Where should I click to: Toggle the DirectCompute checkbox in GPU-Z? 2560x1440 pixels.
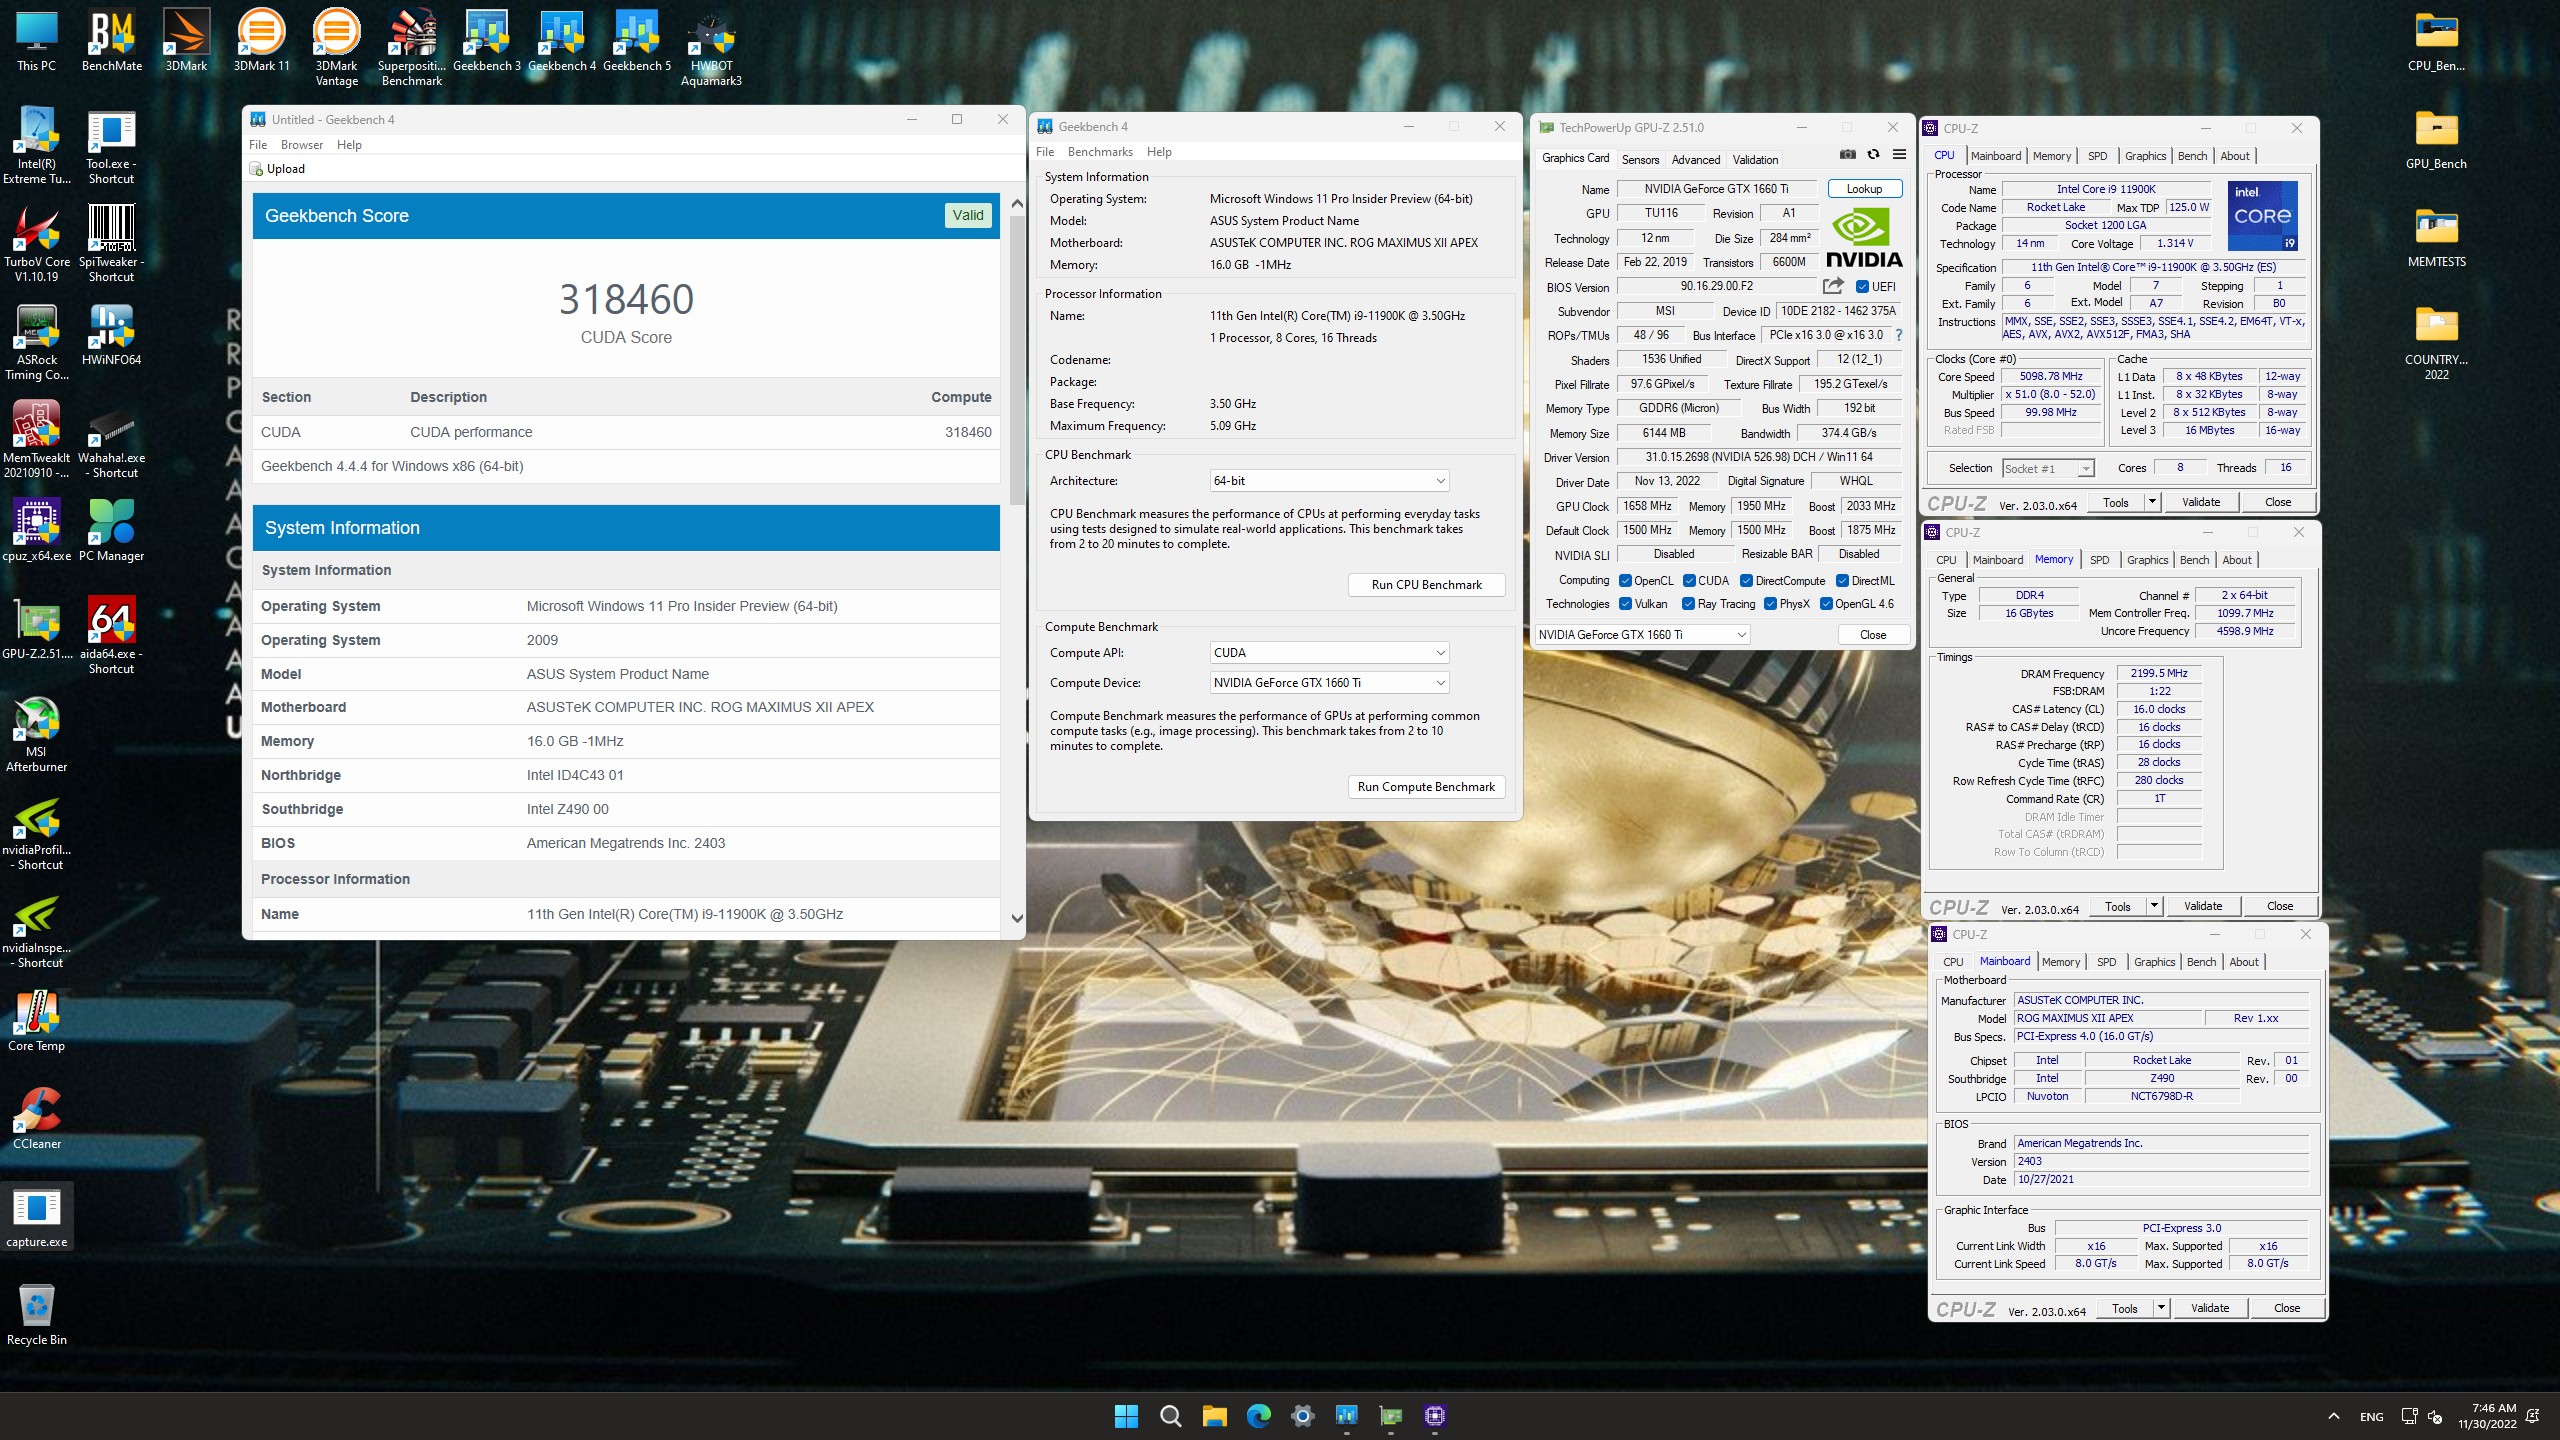pos(1746,581)
